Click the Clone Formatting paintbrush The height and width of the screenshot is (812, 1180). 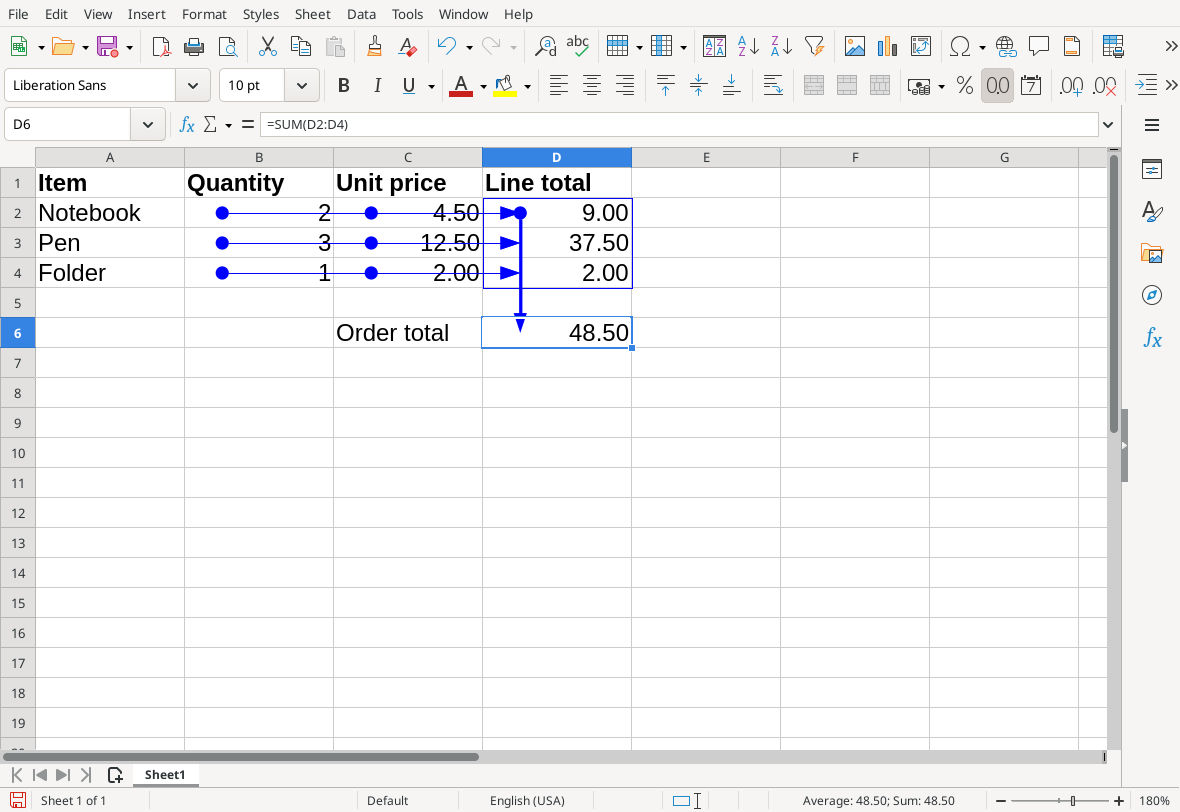[x=374, y=47]
